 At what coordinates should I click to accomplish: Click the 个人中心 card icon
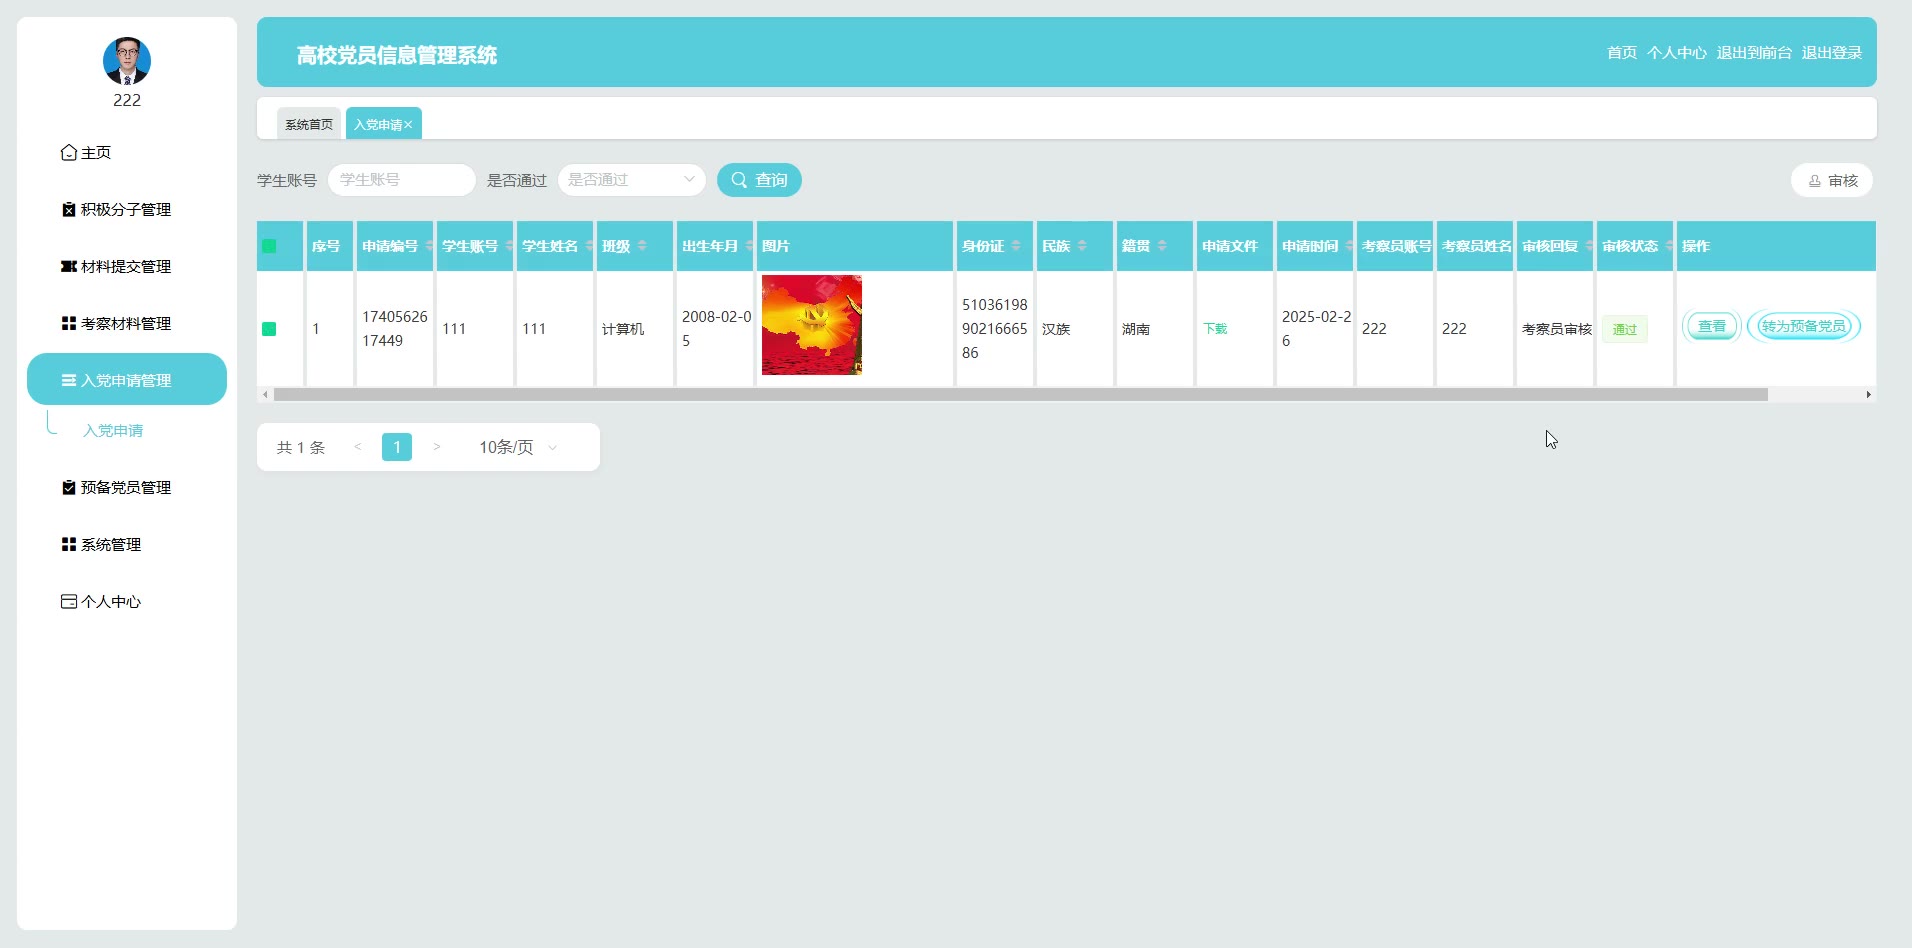pyautogui.click(x=68, y=602)
